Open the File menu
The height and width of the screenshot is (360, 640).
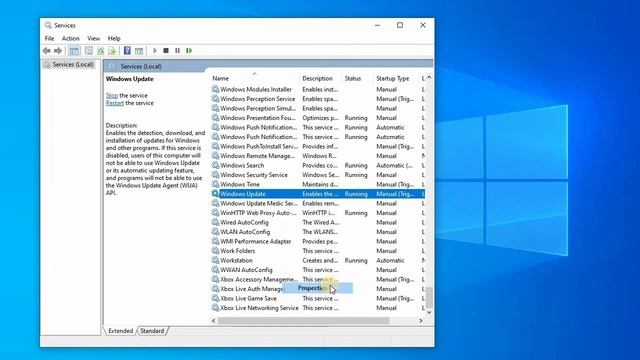pyautogui.click(x=49, y=38)
